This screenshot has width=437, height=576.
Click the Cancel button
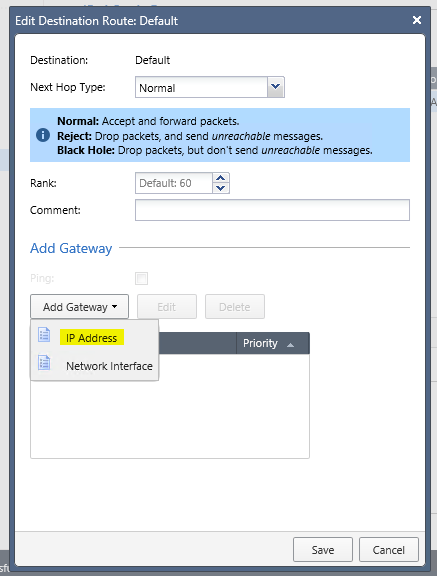pos(389,550)
